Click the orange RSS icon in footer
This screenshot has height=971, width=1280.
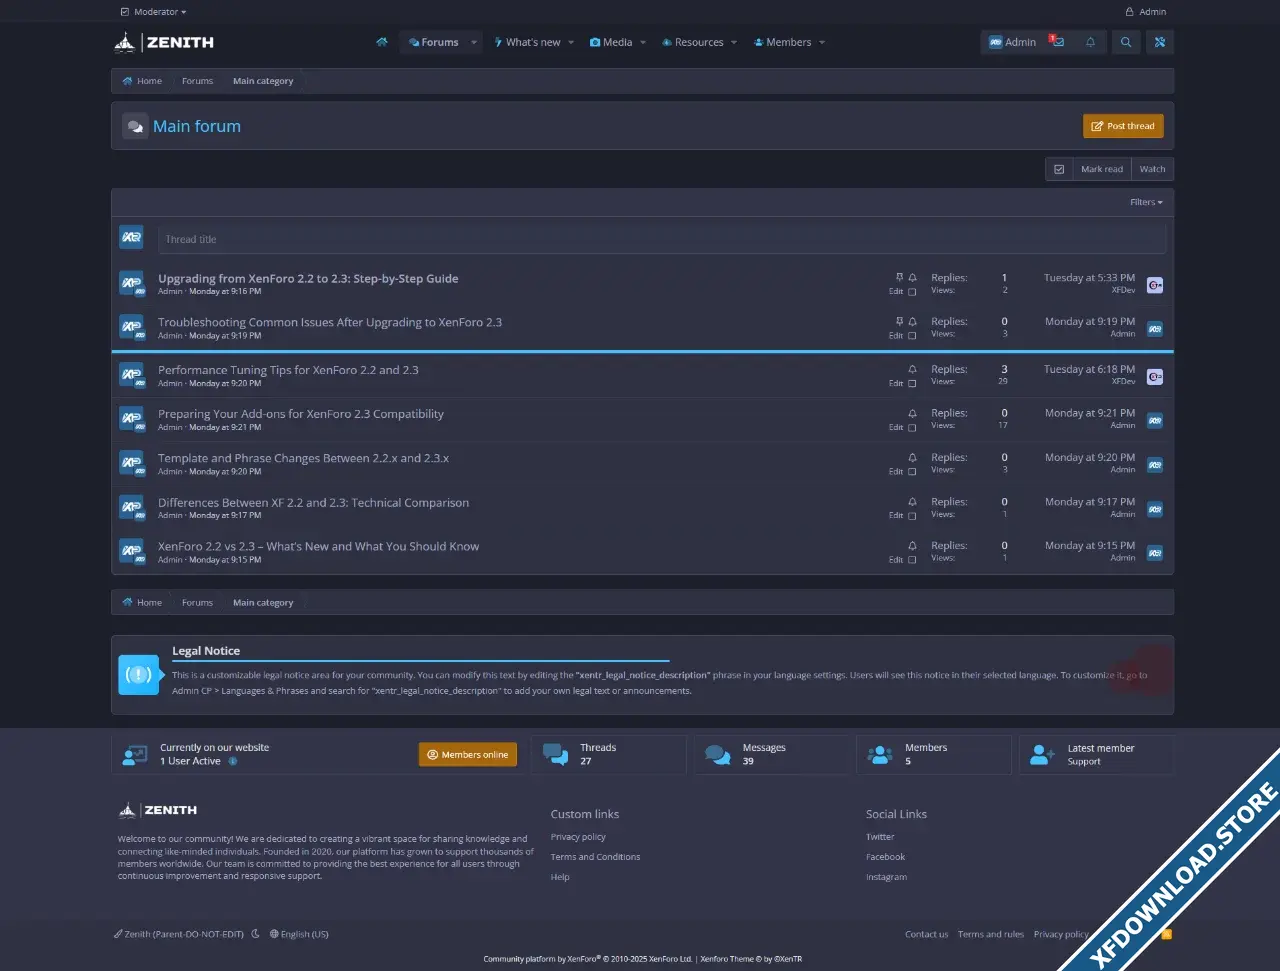(1166, 934)
